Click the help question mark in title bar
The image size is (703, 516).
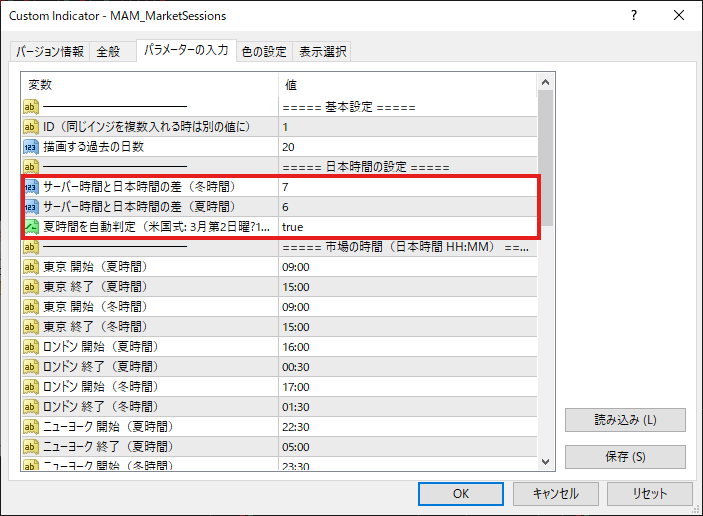pyautogui.click(x=634, y=15)
